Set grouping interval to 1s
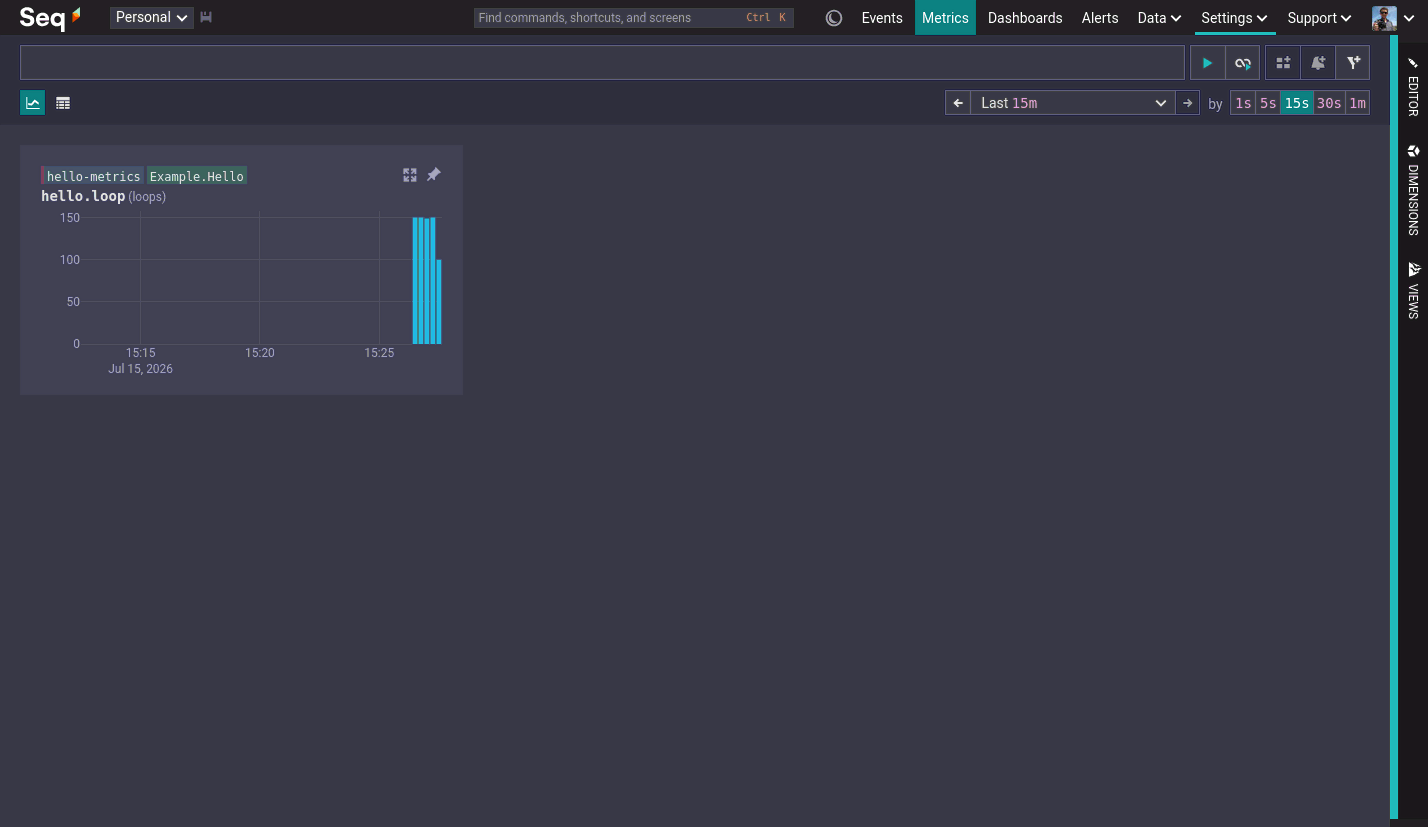Image resolution: width=1428 pixels, height=827 pixels. (x=1243, y=103)
